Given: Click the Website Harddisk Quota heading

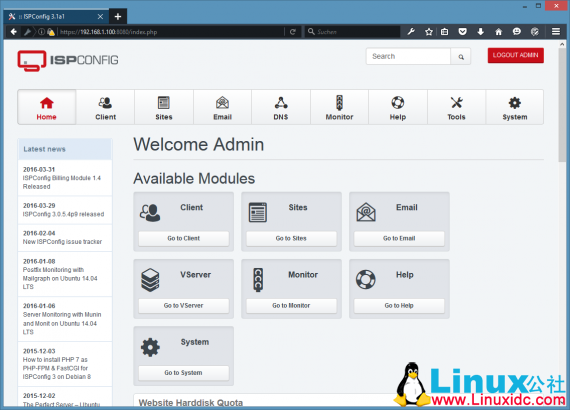Looking at the screenshot, I should click(x=190, y=403).
